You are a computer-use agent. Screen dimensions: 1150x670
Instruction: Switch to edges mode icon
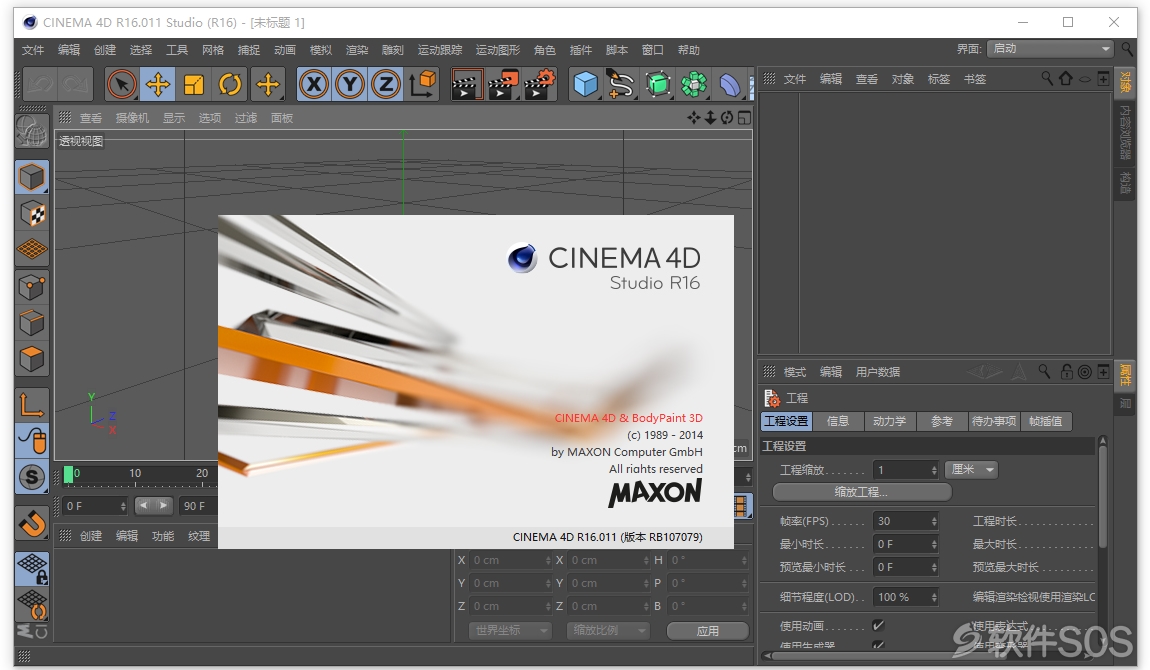[32, 323]
